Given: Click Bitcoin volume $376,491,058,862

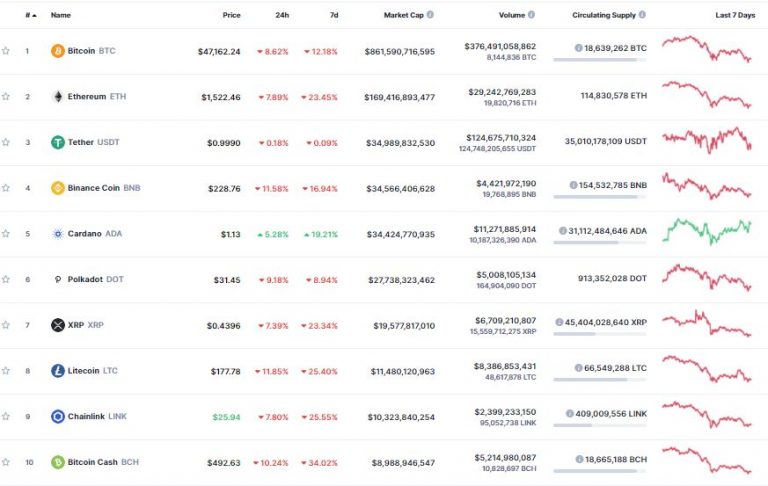Looking at the screenshot, I should coord(500,47).
